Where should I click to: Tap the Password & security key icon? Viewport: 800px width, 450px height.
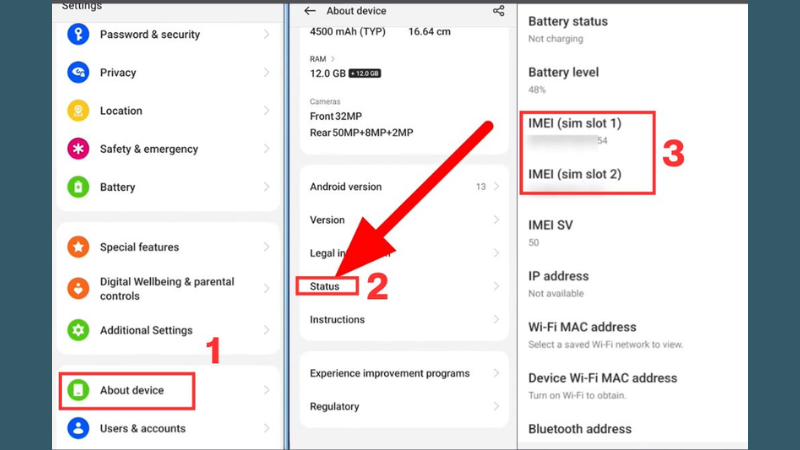(x=78, y=34)
